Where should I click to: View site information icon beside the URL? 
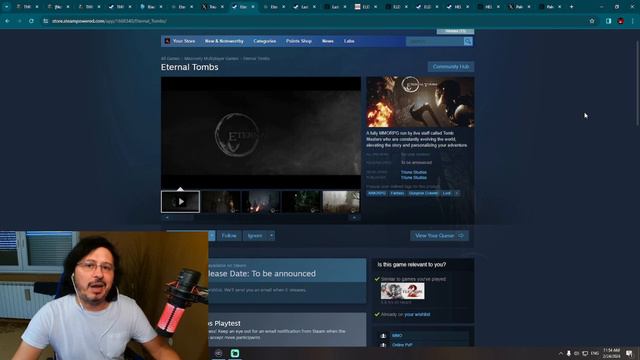click(46, 21)
